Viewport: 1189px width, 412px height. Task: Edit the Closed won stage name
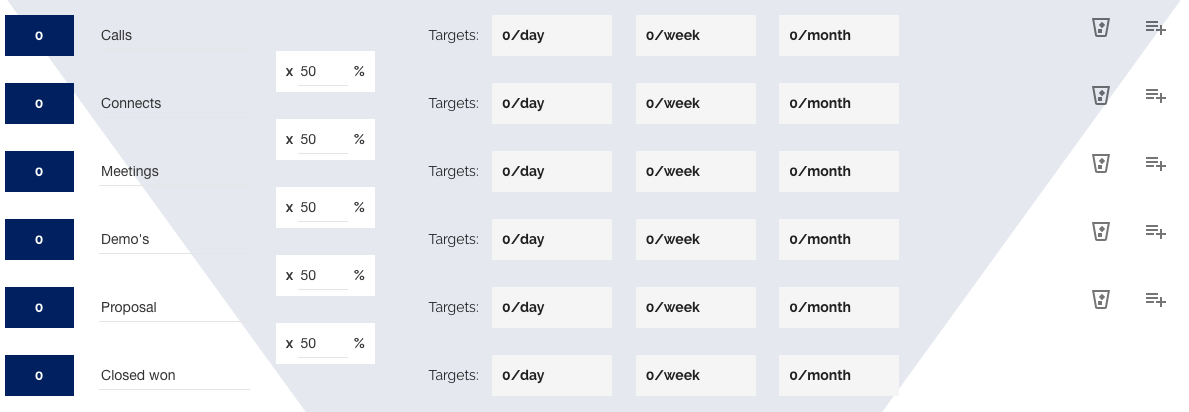pyautogui.click(x=173, y=376)
